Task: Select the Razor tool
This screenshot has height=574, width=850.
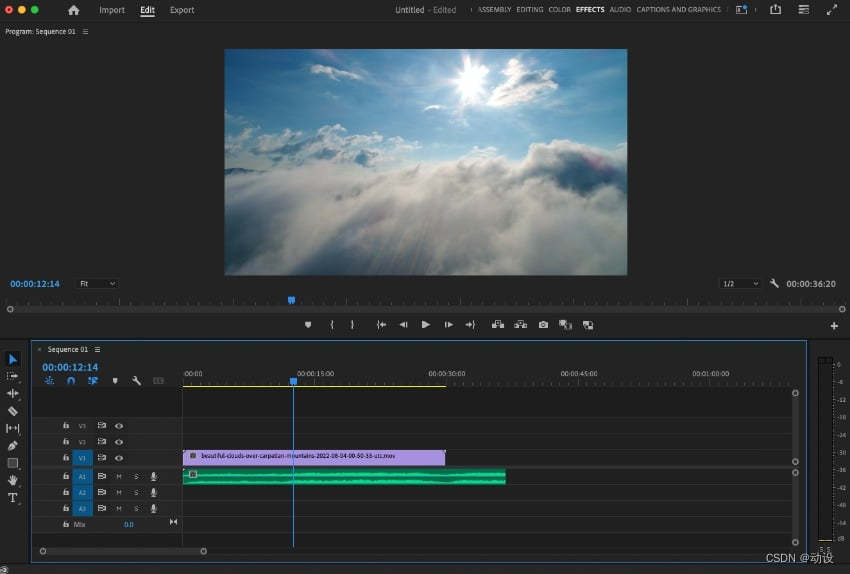Action: point(13,411)
